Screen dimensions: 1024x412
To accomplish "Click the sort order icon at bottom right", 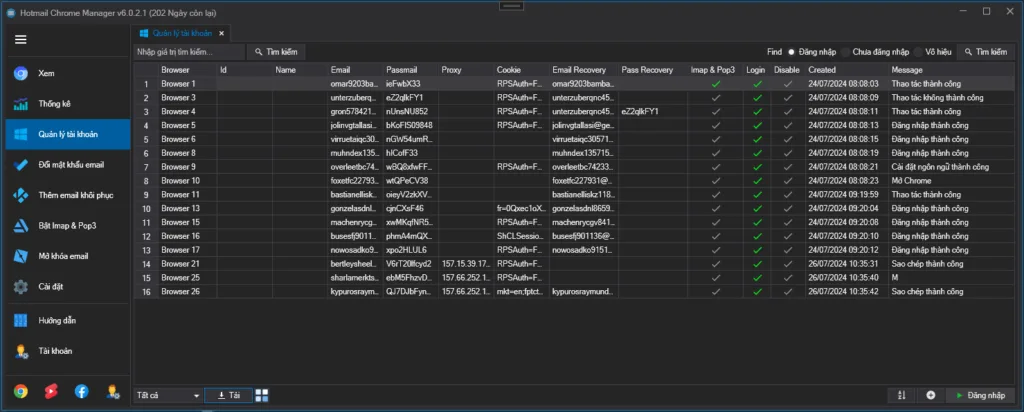I will (902, 395).
